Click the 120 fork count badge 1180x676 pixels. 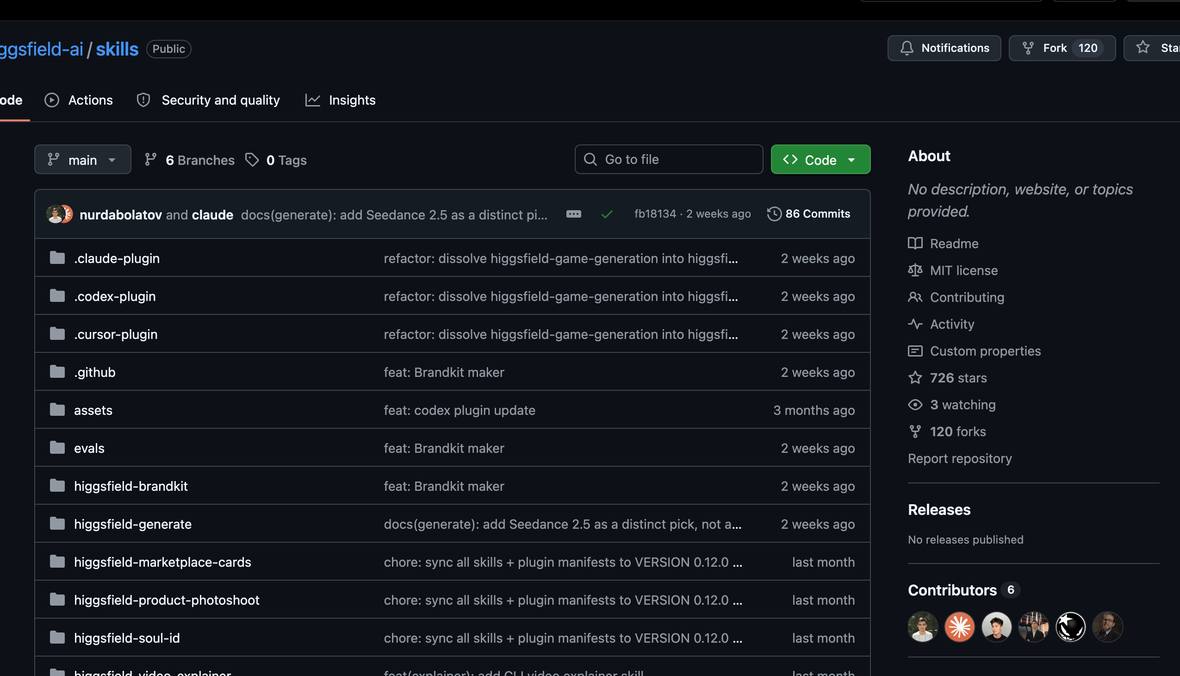tap(1088, 48)
